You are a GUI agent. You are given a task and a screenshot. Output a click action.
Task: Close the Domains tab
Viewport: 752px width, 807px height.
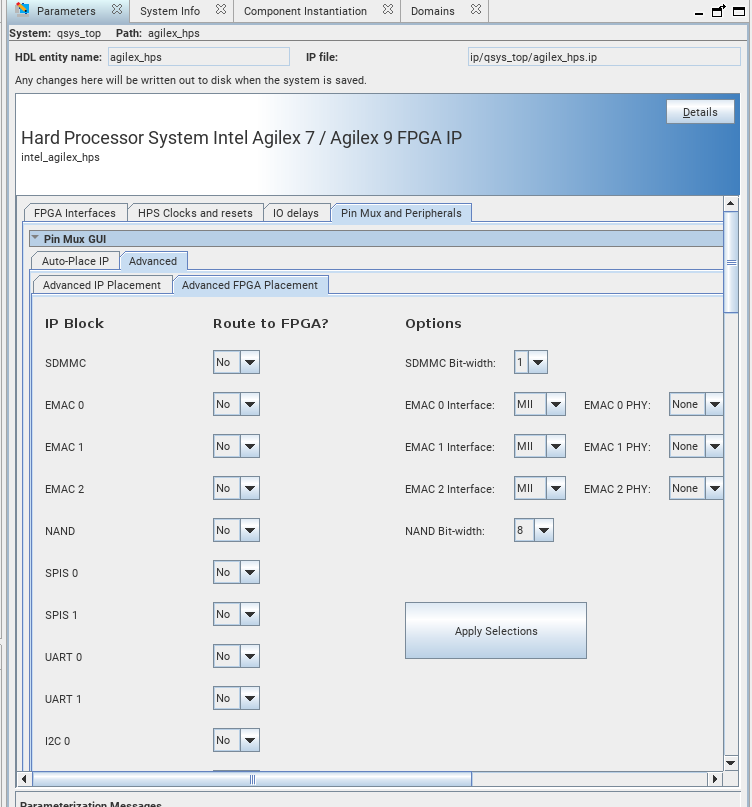[x=476, y=10]
